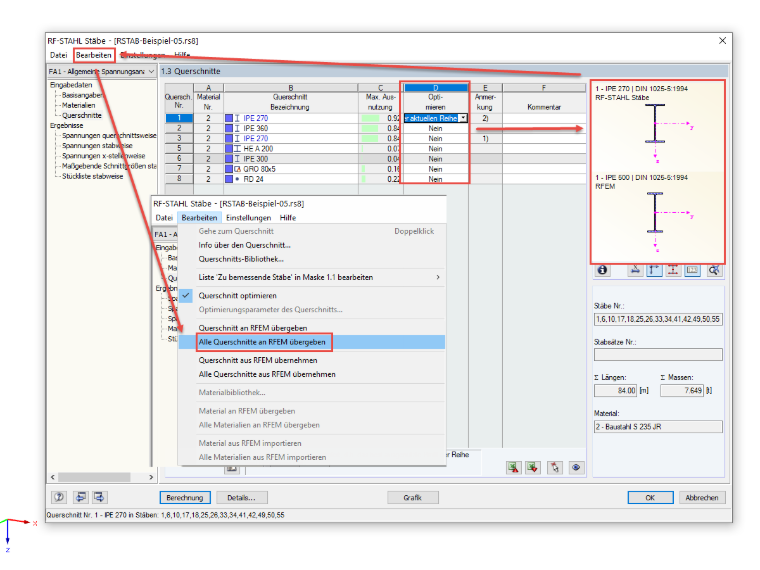Go to the next mask icon
Viewport: 760px width, 570px height.
(x=99, y=497)
